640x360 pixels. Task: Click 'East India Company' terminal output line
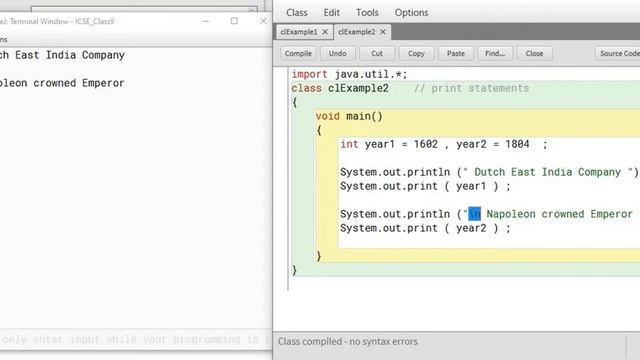(62, 55)
